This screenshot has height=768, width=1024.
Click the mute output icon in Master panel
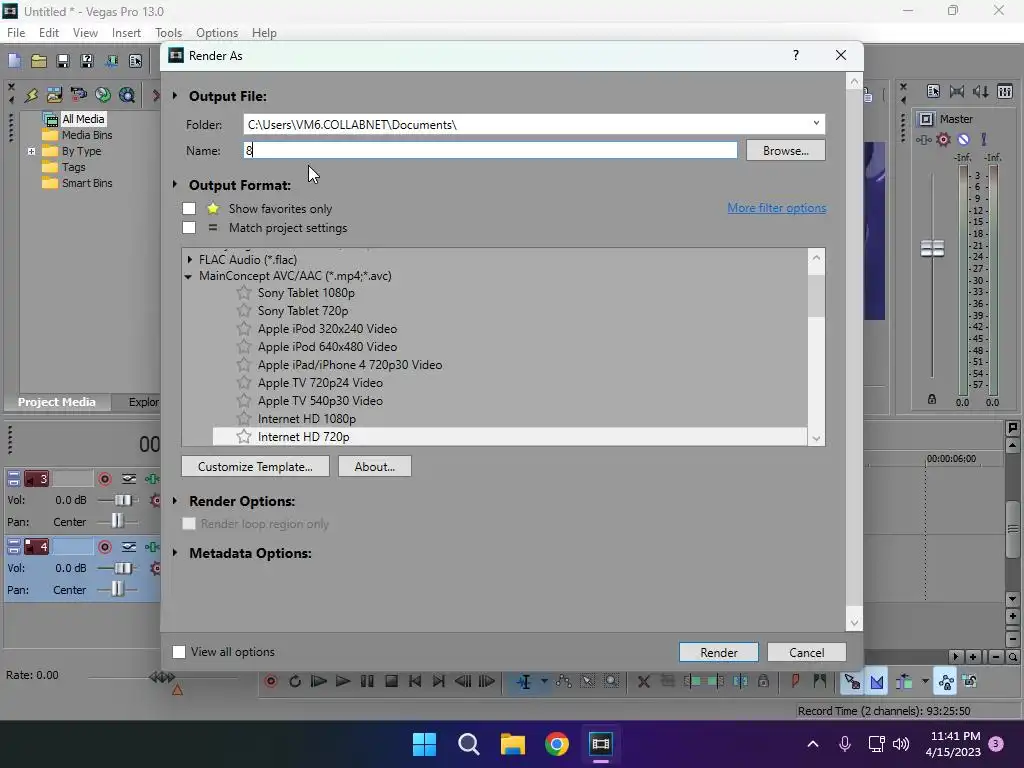point(963,139)
